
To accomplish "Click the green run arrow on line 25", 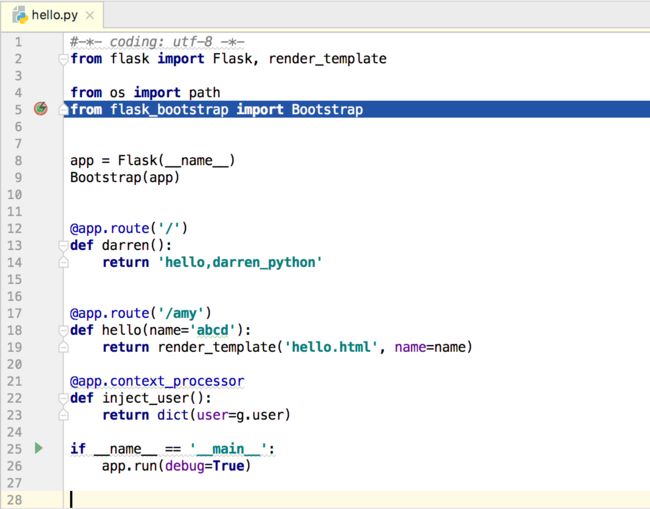I will (39, 448).
